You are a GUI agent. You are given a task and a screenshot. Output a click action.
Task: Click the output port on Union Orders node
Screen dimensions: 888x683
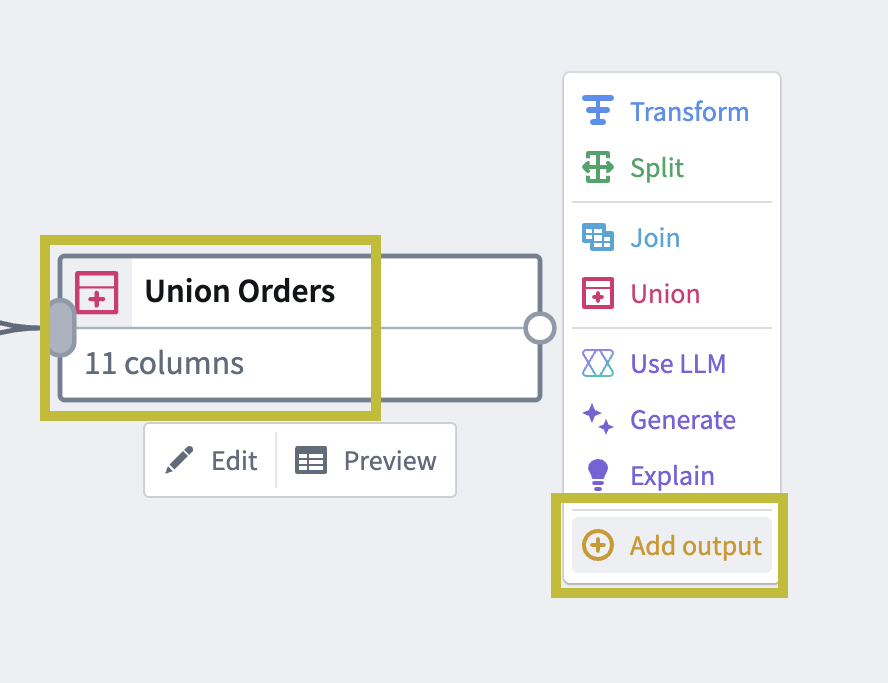(539, 327)
